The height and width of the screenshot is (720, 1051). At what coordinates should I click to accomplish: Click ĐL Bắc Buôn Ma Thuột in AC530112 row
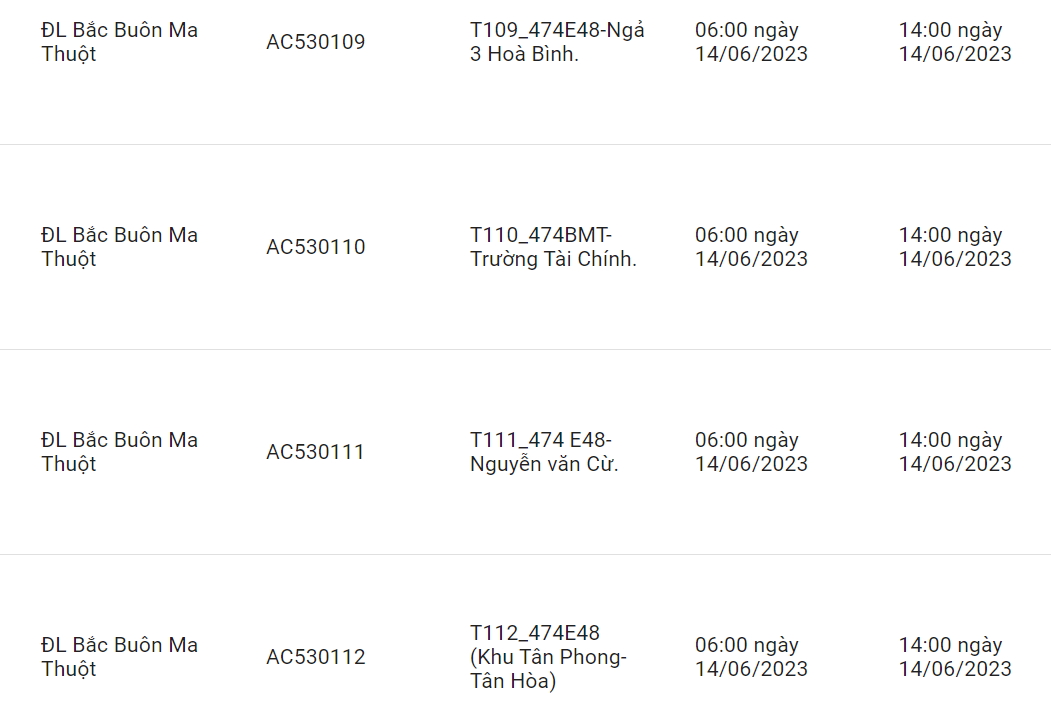(x=119, y=657)
